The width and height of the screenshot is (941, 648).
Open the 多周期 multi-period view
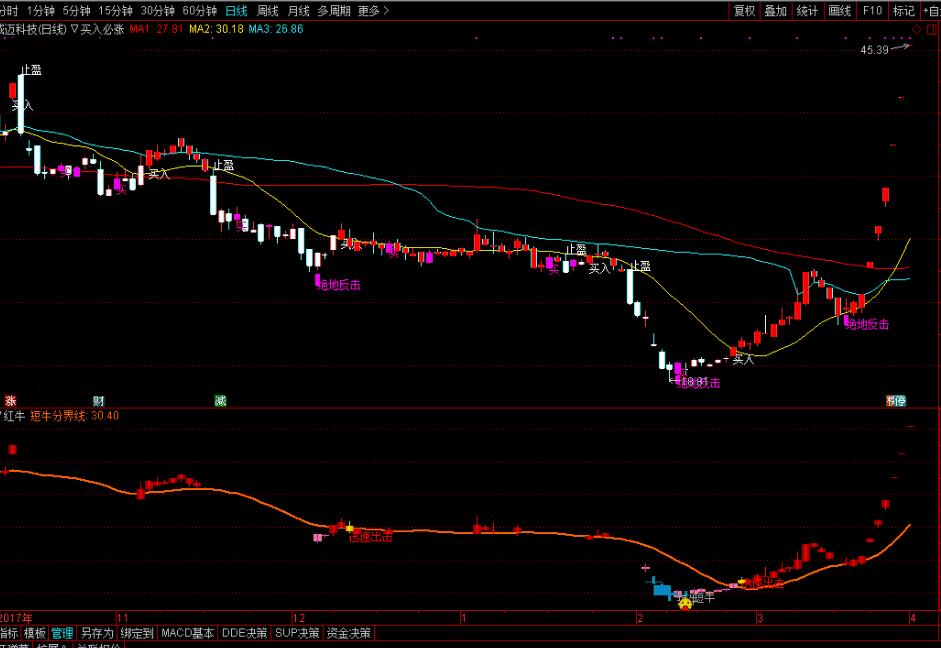tap(334, 10)
